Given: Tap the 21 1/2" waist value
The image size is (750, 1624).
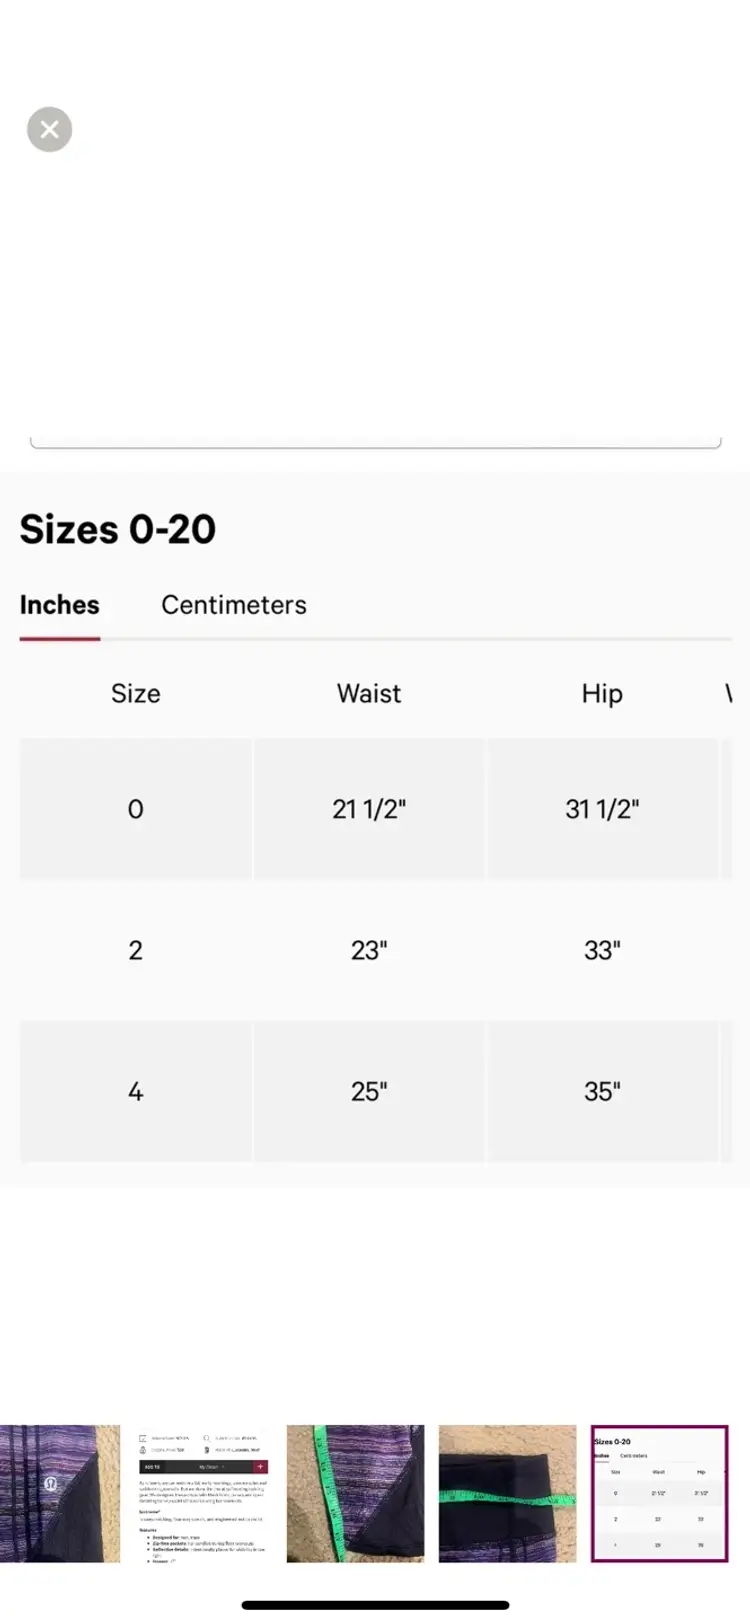Looking at the screenshot, I should click(x=368, y=809).
